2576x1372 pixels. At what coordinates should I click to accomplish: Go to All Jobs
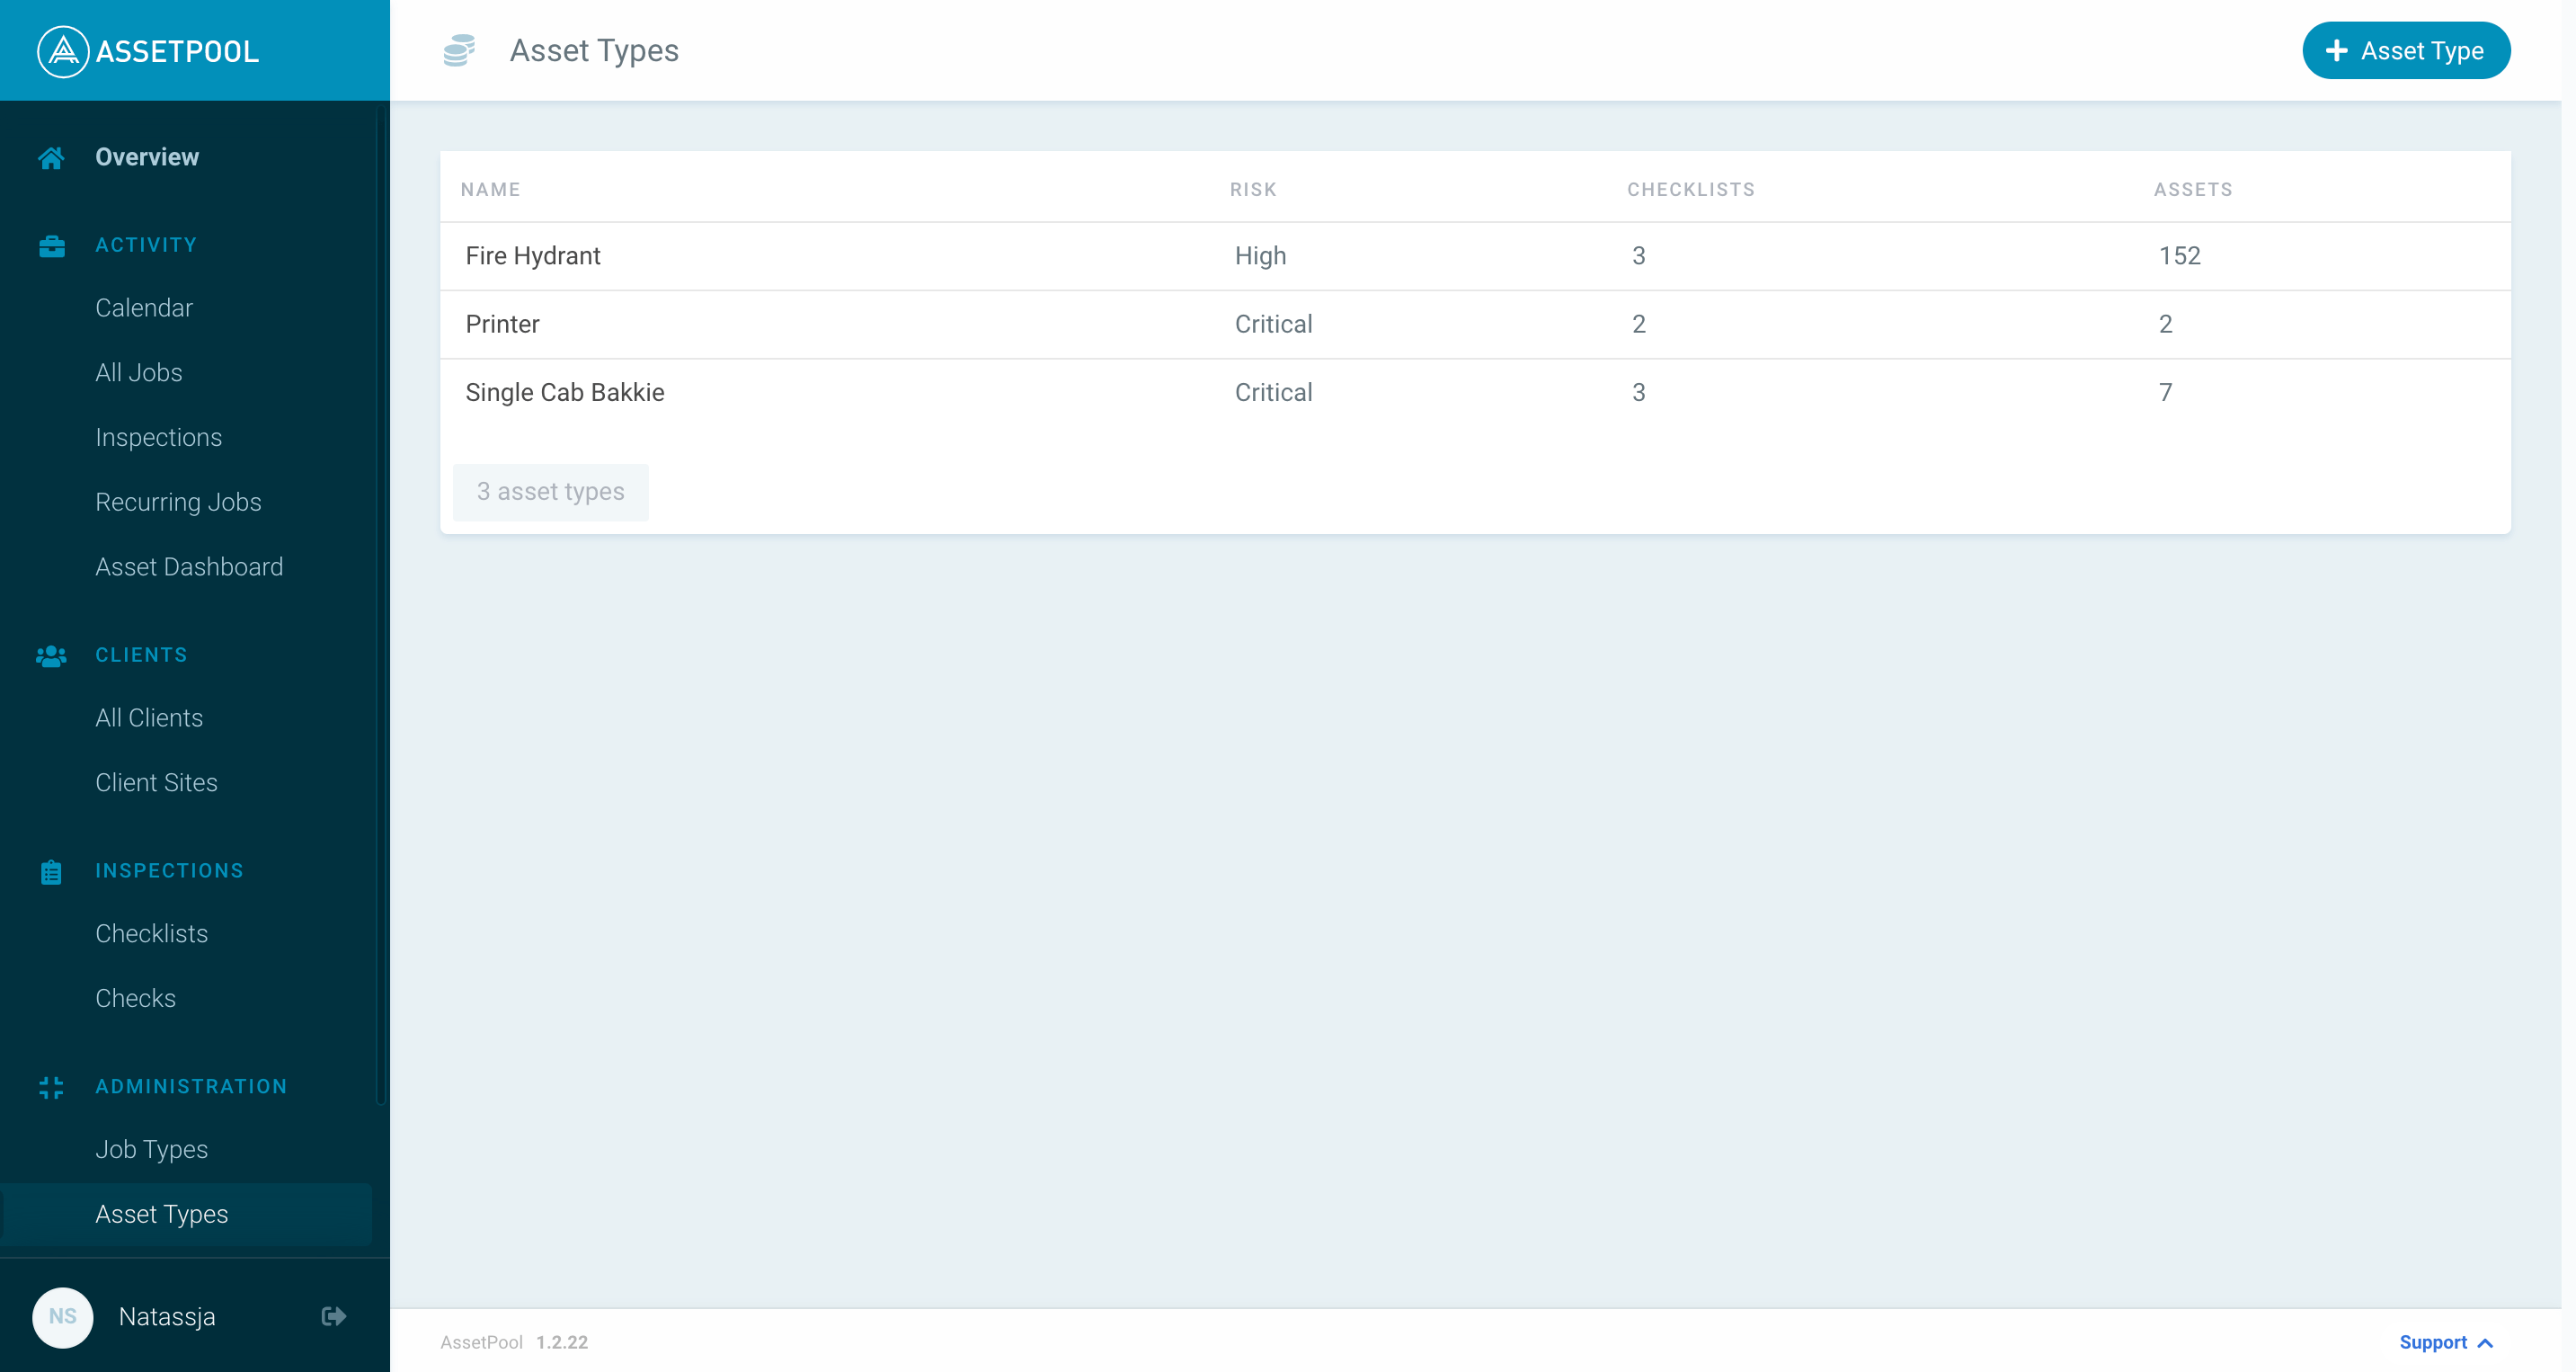coord(139,373)
